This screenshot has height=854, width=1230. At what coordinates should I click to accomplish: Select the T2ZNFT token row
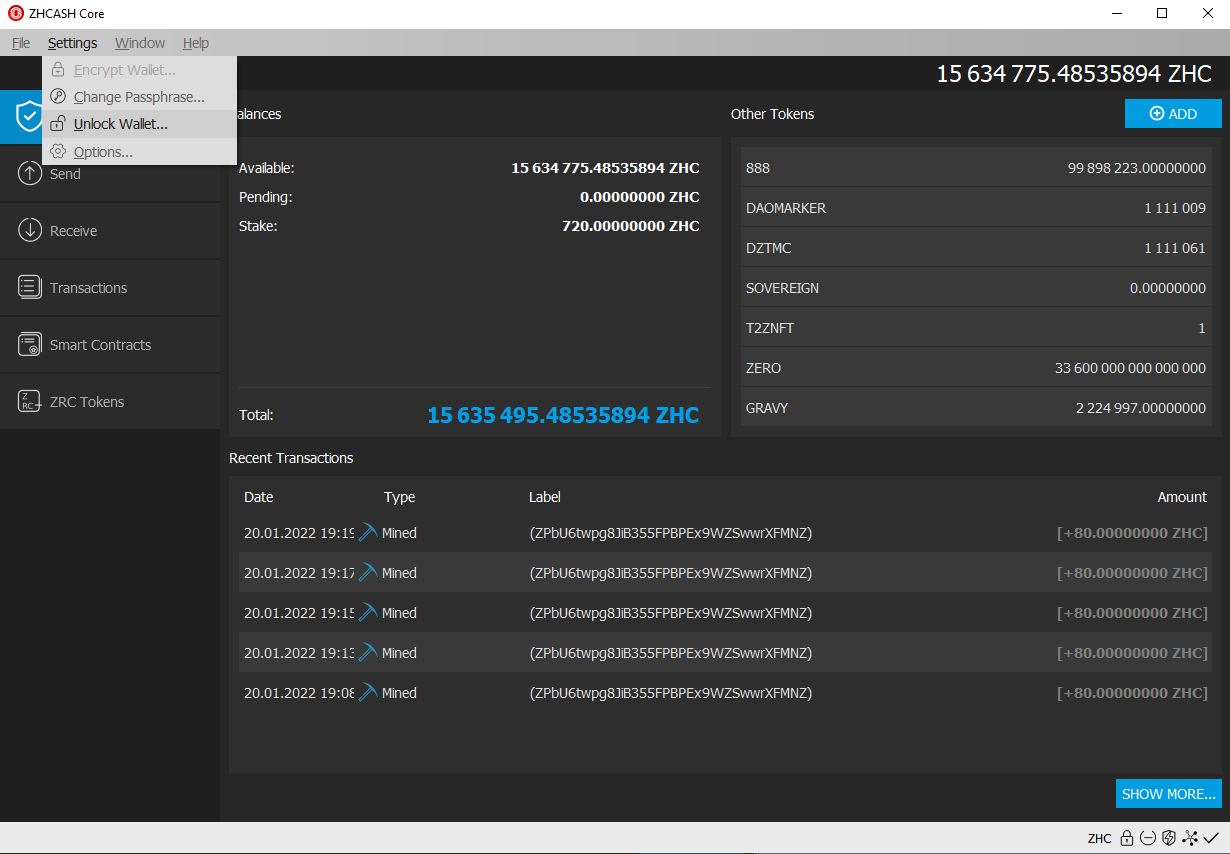pos(976,328)
